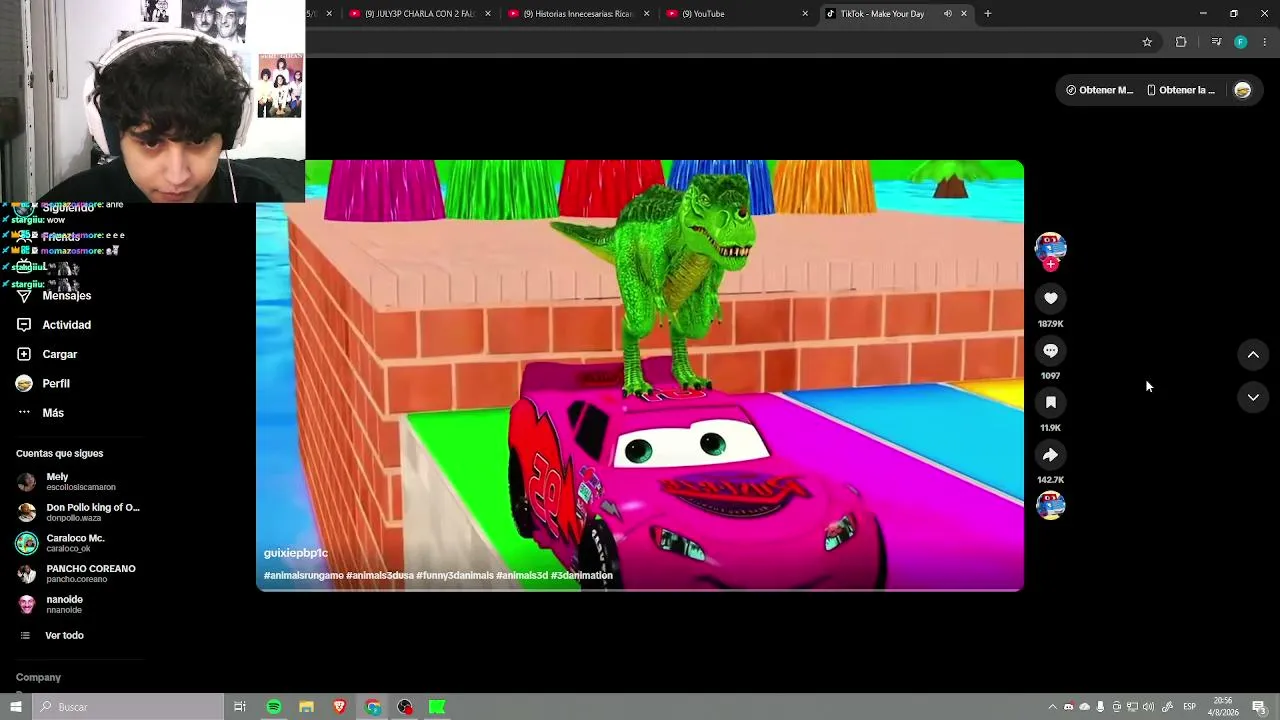The width and height of the screenshot is (1280, 720).
Task: Open creator guixiepbp1c profile link
Action: click(296, 553)
